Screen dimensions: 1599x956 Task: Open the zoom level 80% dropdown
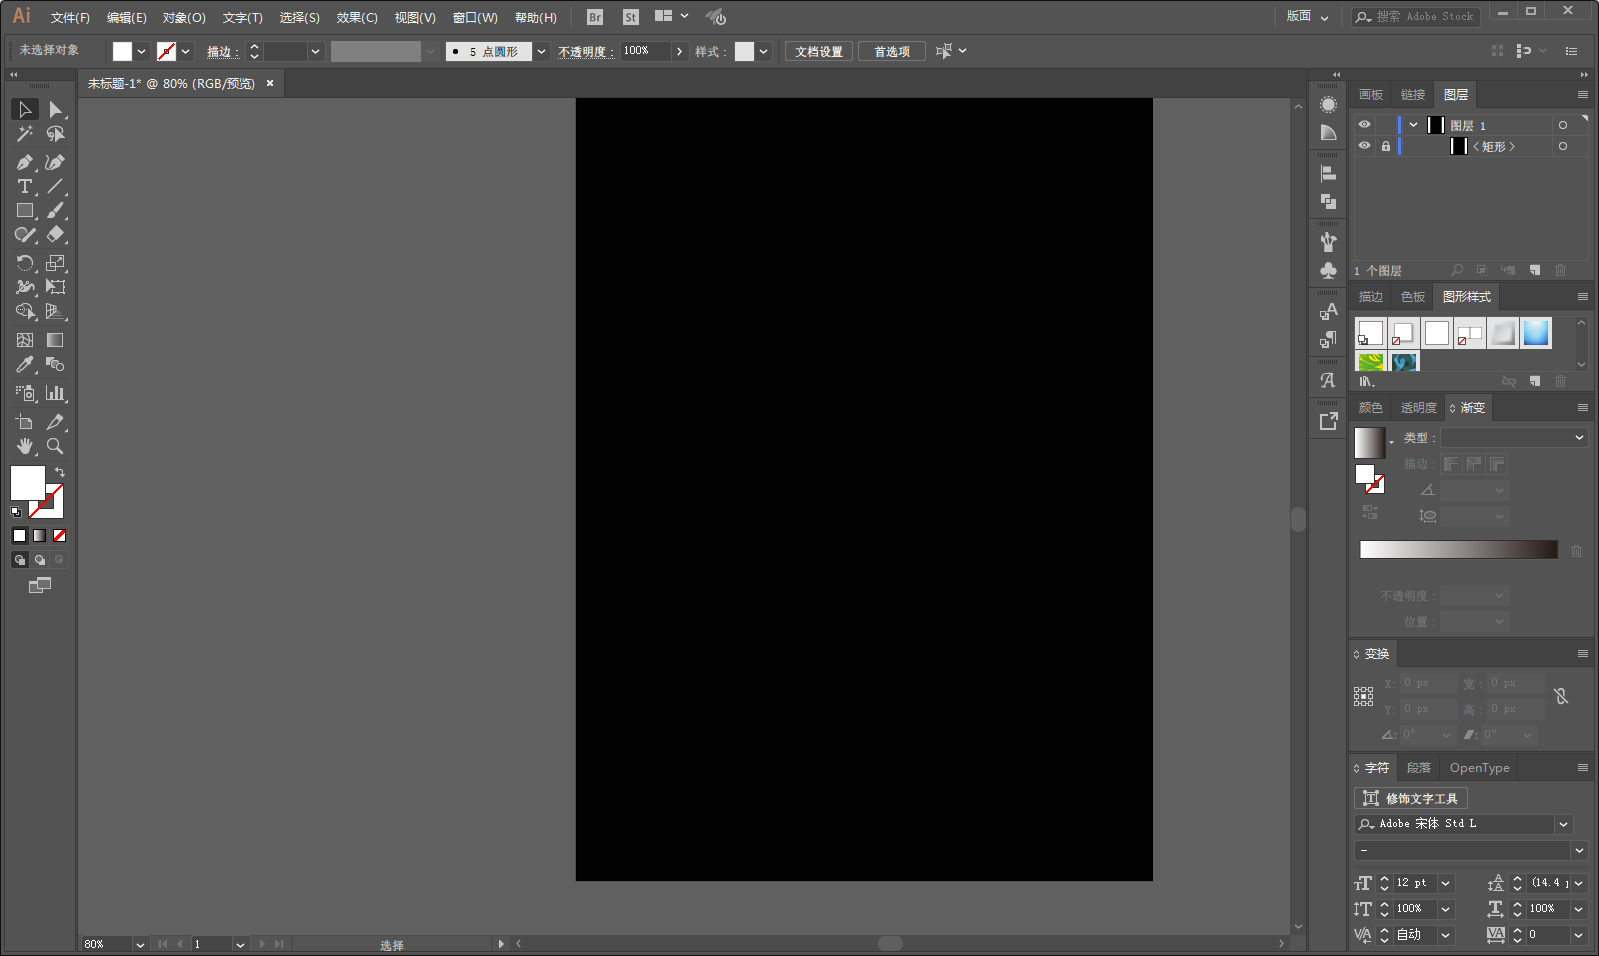click(x=140, y=944)
